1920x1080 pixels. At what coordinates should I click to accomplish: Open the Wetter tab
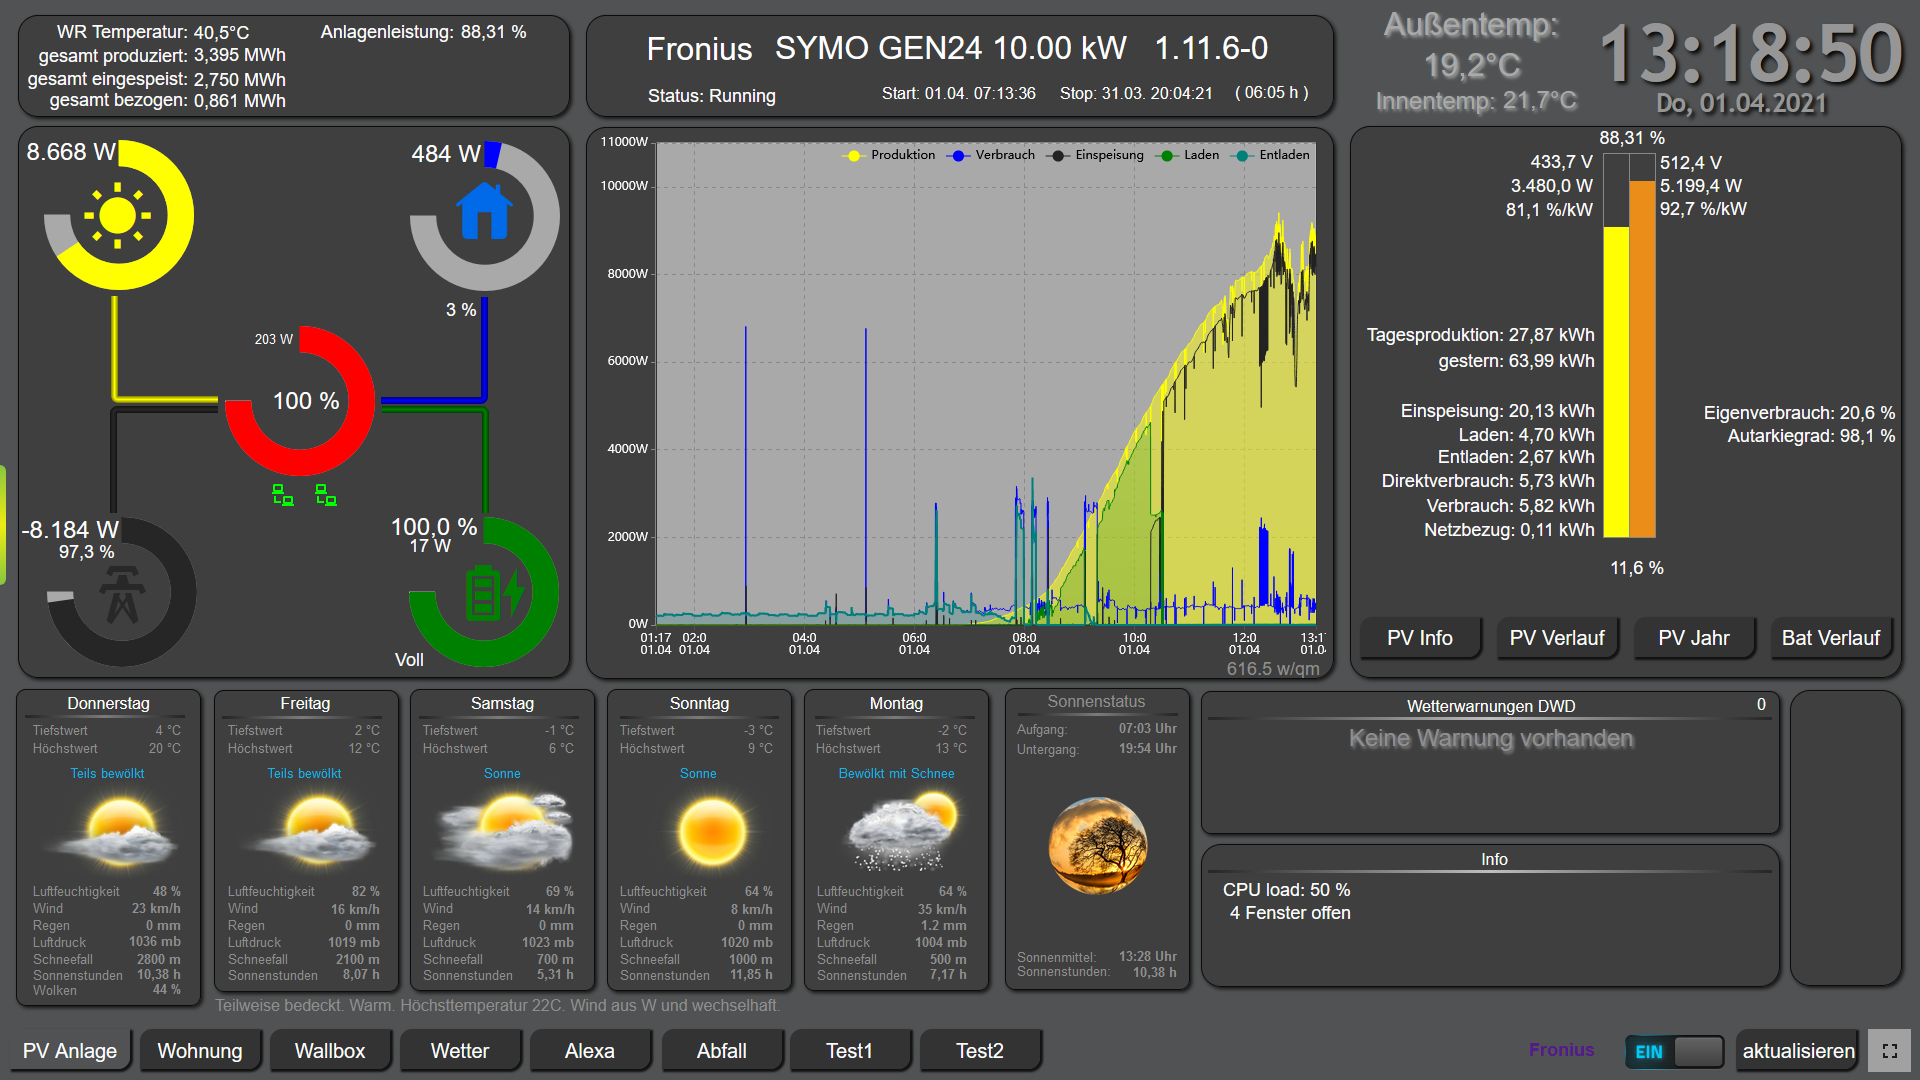tap(460, 1051)
